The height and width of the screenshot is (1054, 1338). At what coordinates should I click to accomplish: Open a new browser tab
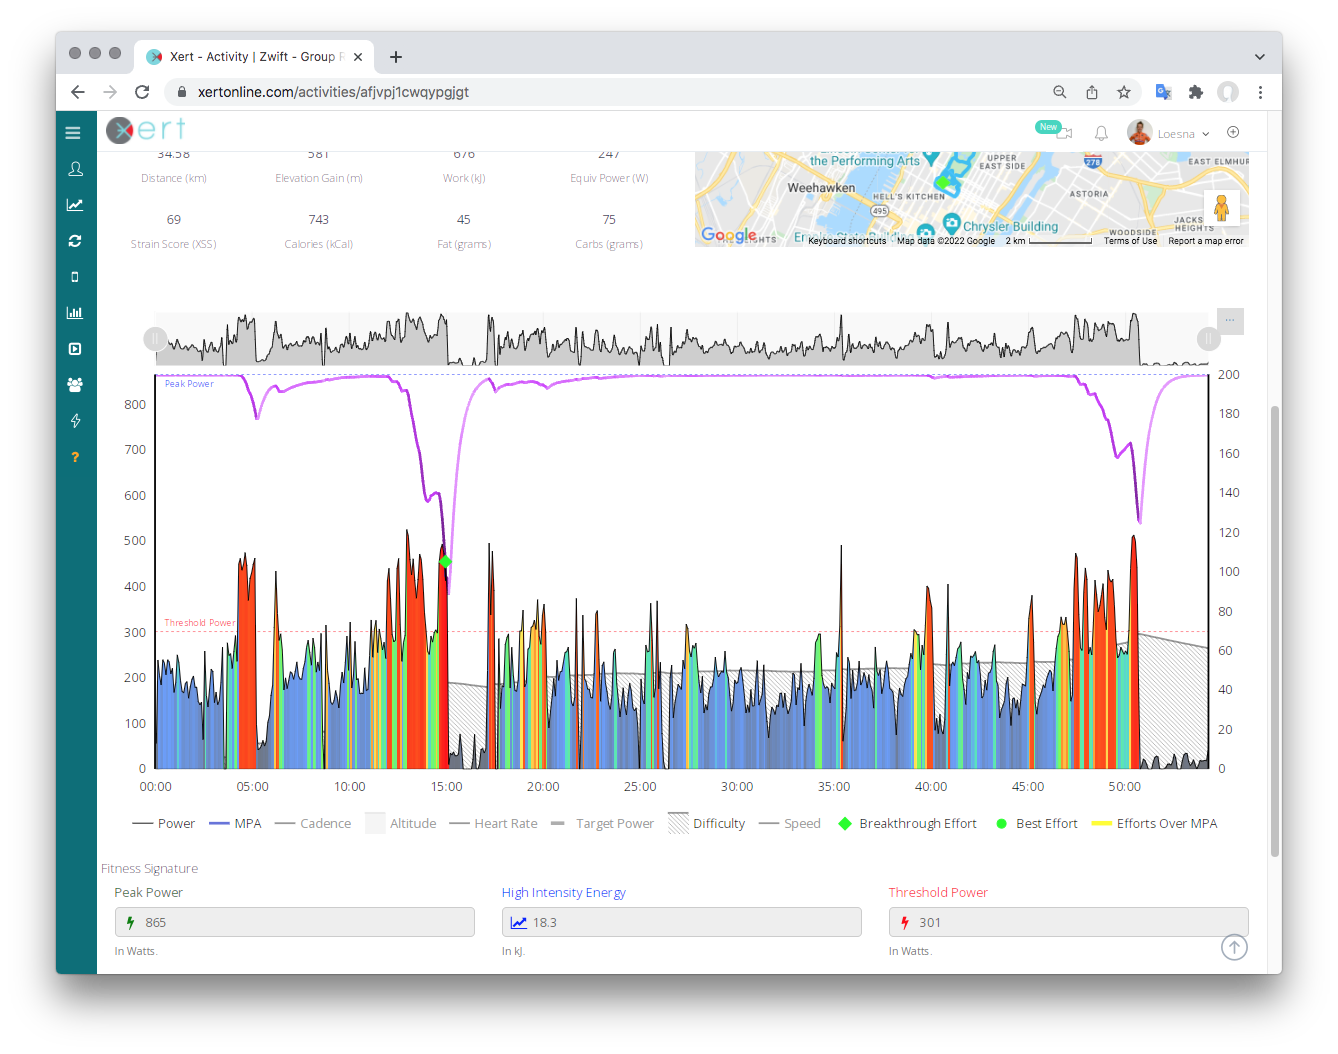[x=396, y=57]
